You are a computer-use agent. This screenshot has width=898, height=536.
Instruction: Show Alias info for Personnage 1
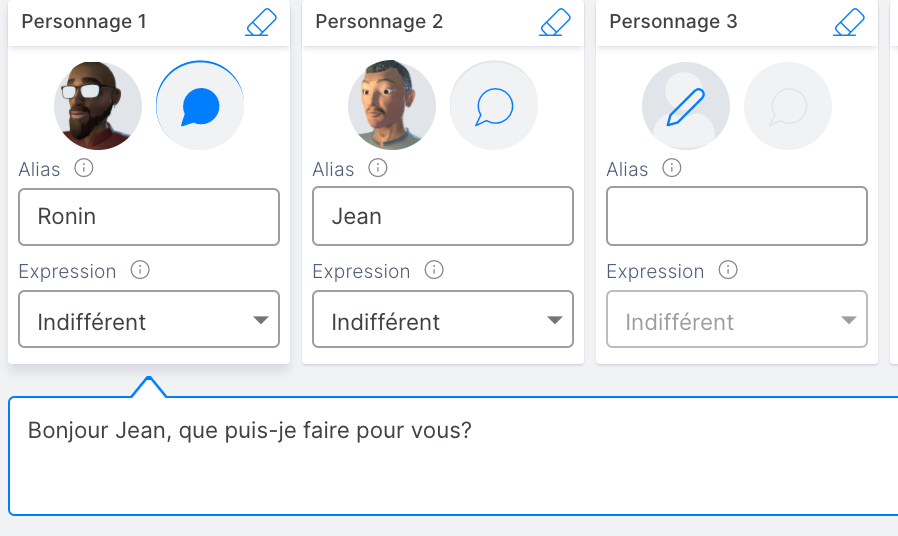[84, 168]
